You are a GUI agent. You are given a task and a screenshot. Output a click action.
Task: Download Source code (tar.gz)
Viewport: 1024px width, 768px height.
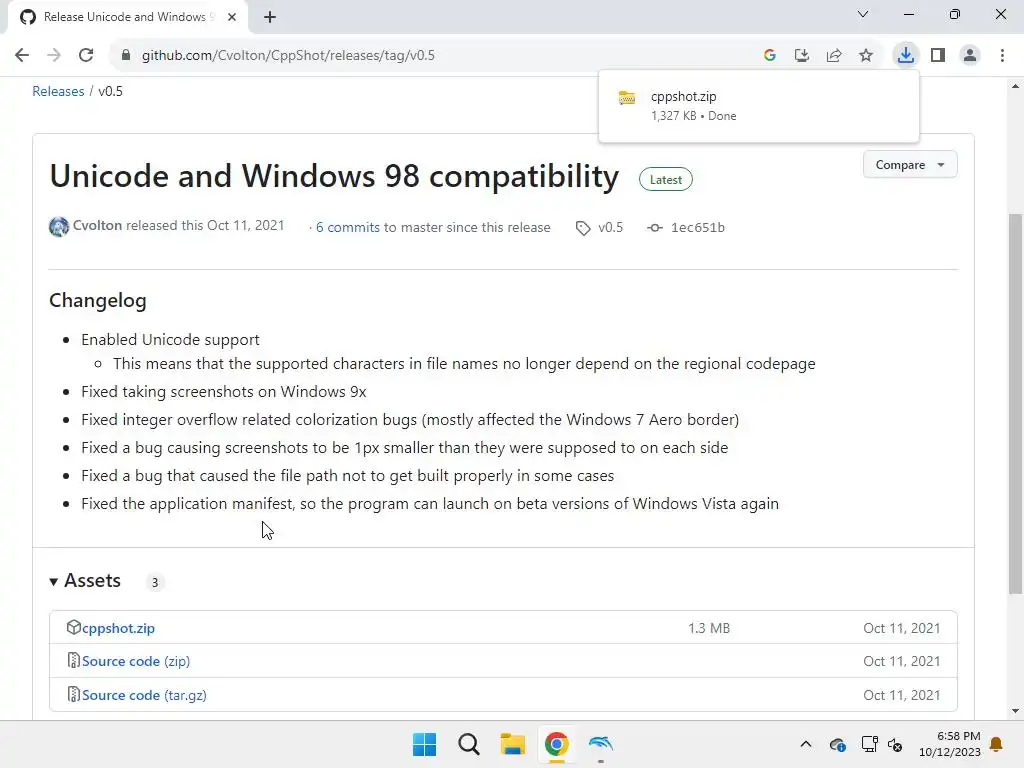point(144,695)
